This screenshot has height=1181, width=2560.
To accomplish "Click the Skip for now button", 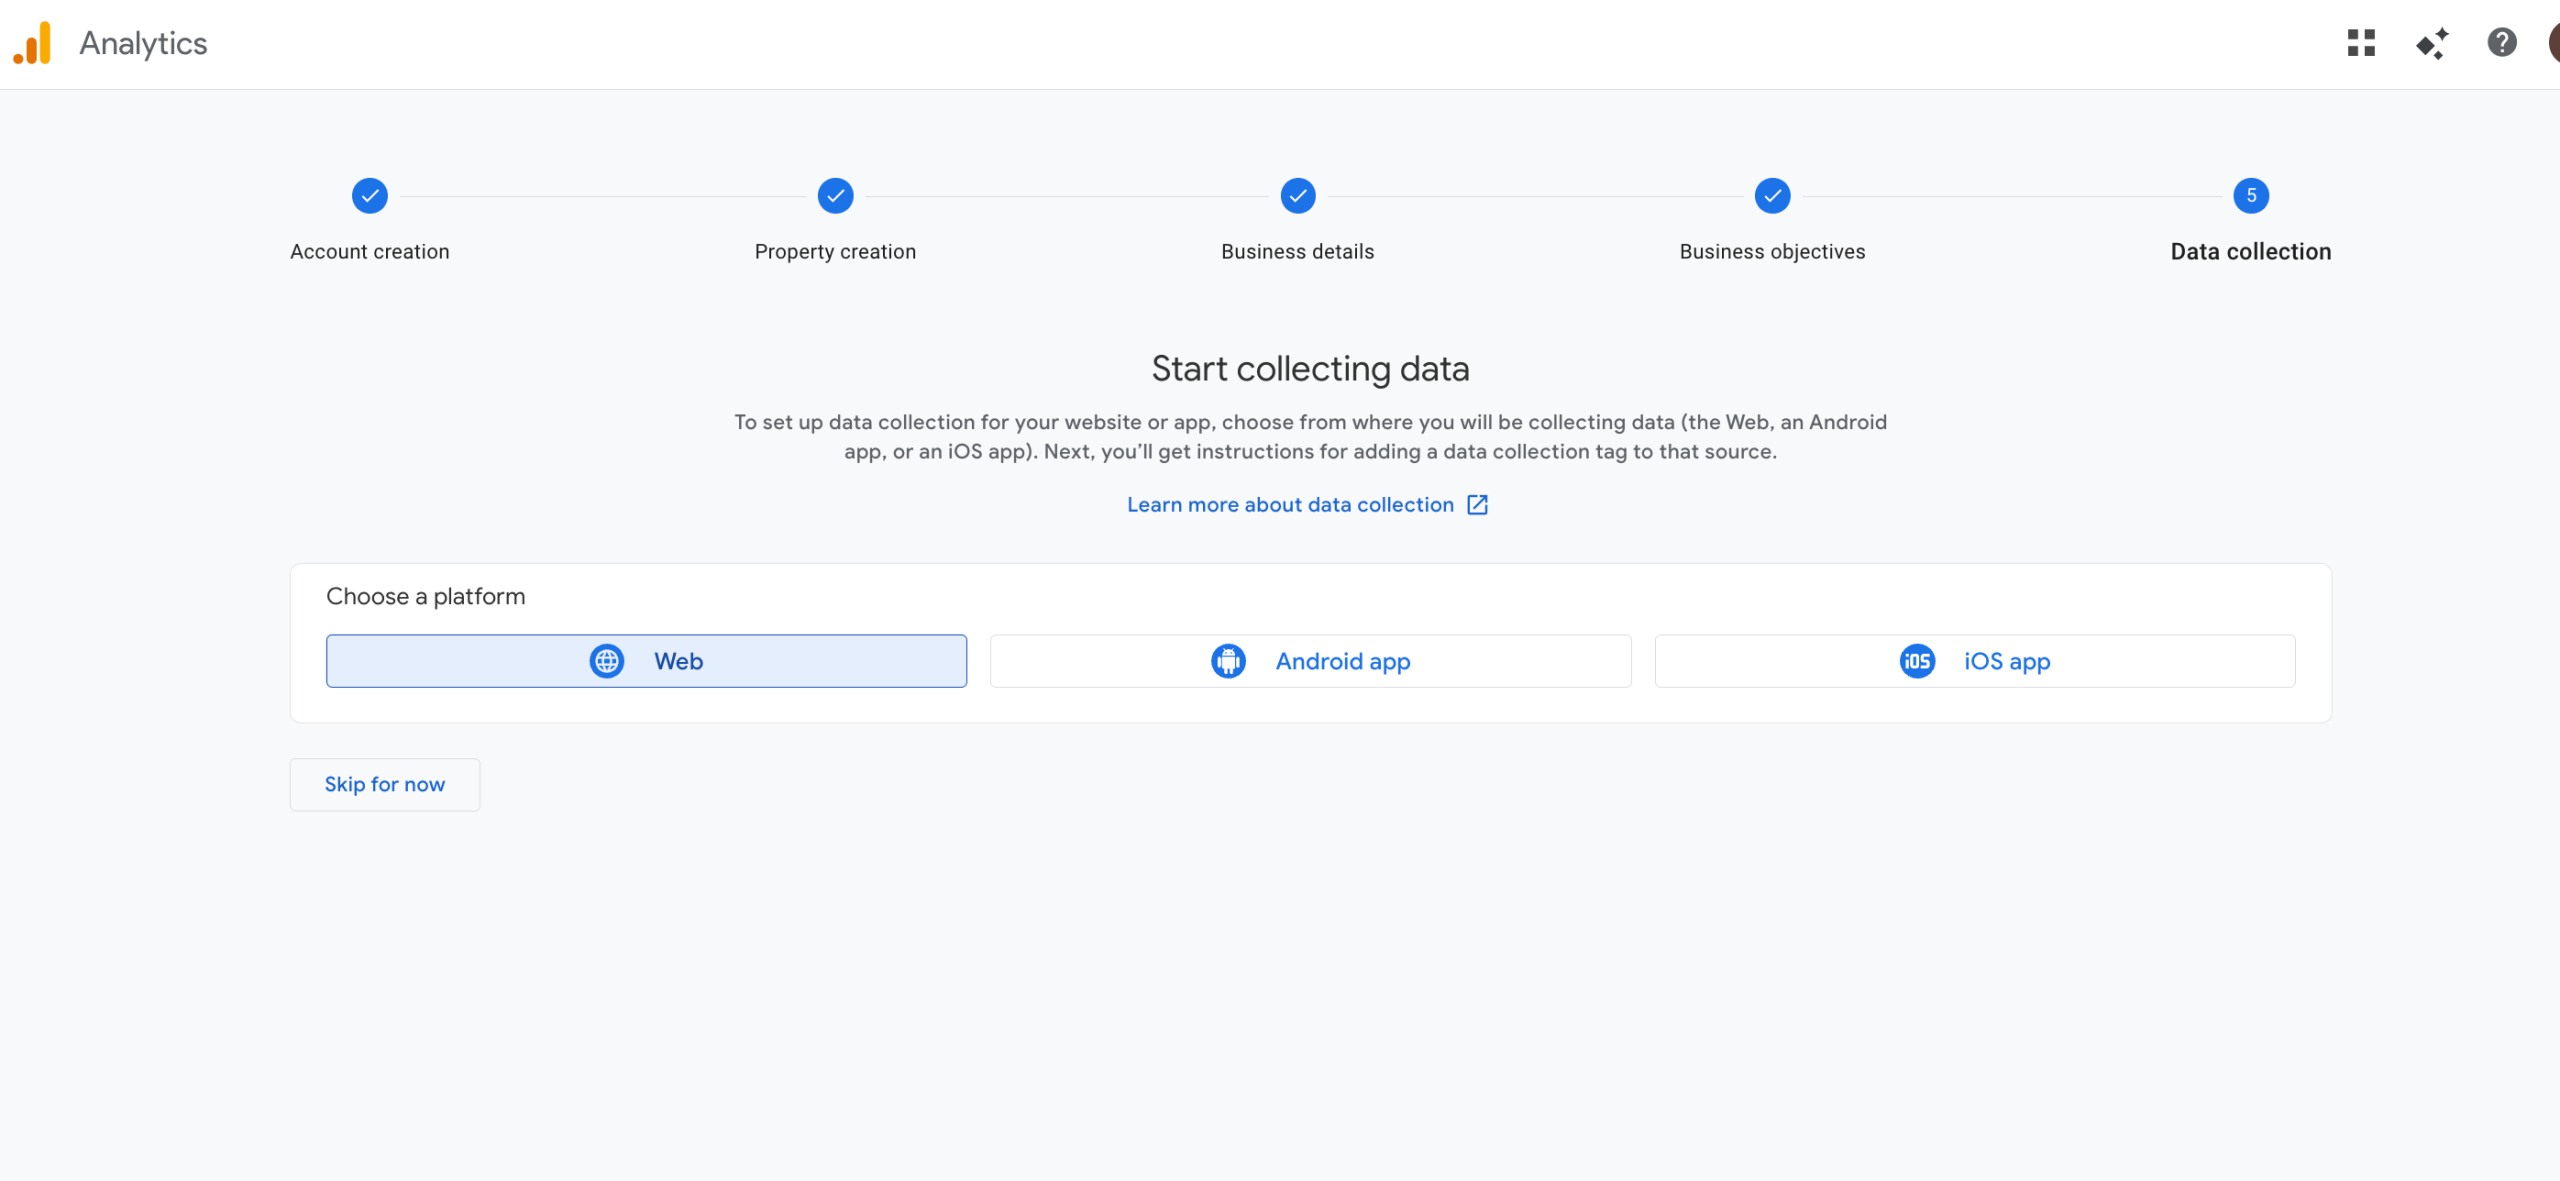I will pyautogui.click(x=385, y=785).
